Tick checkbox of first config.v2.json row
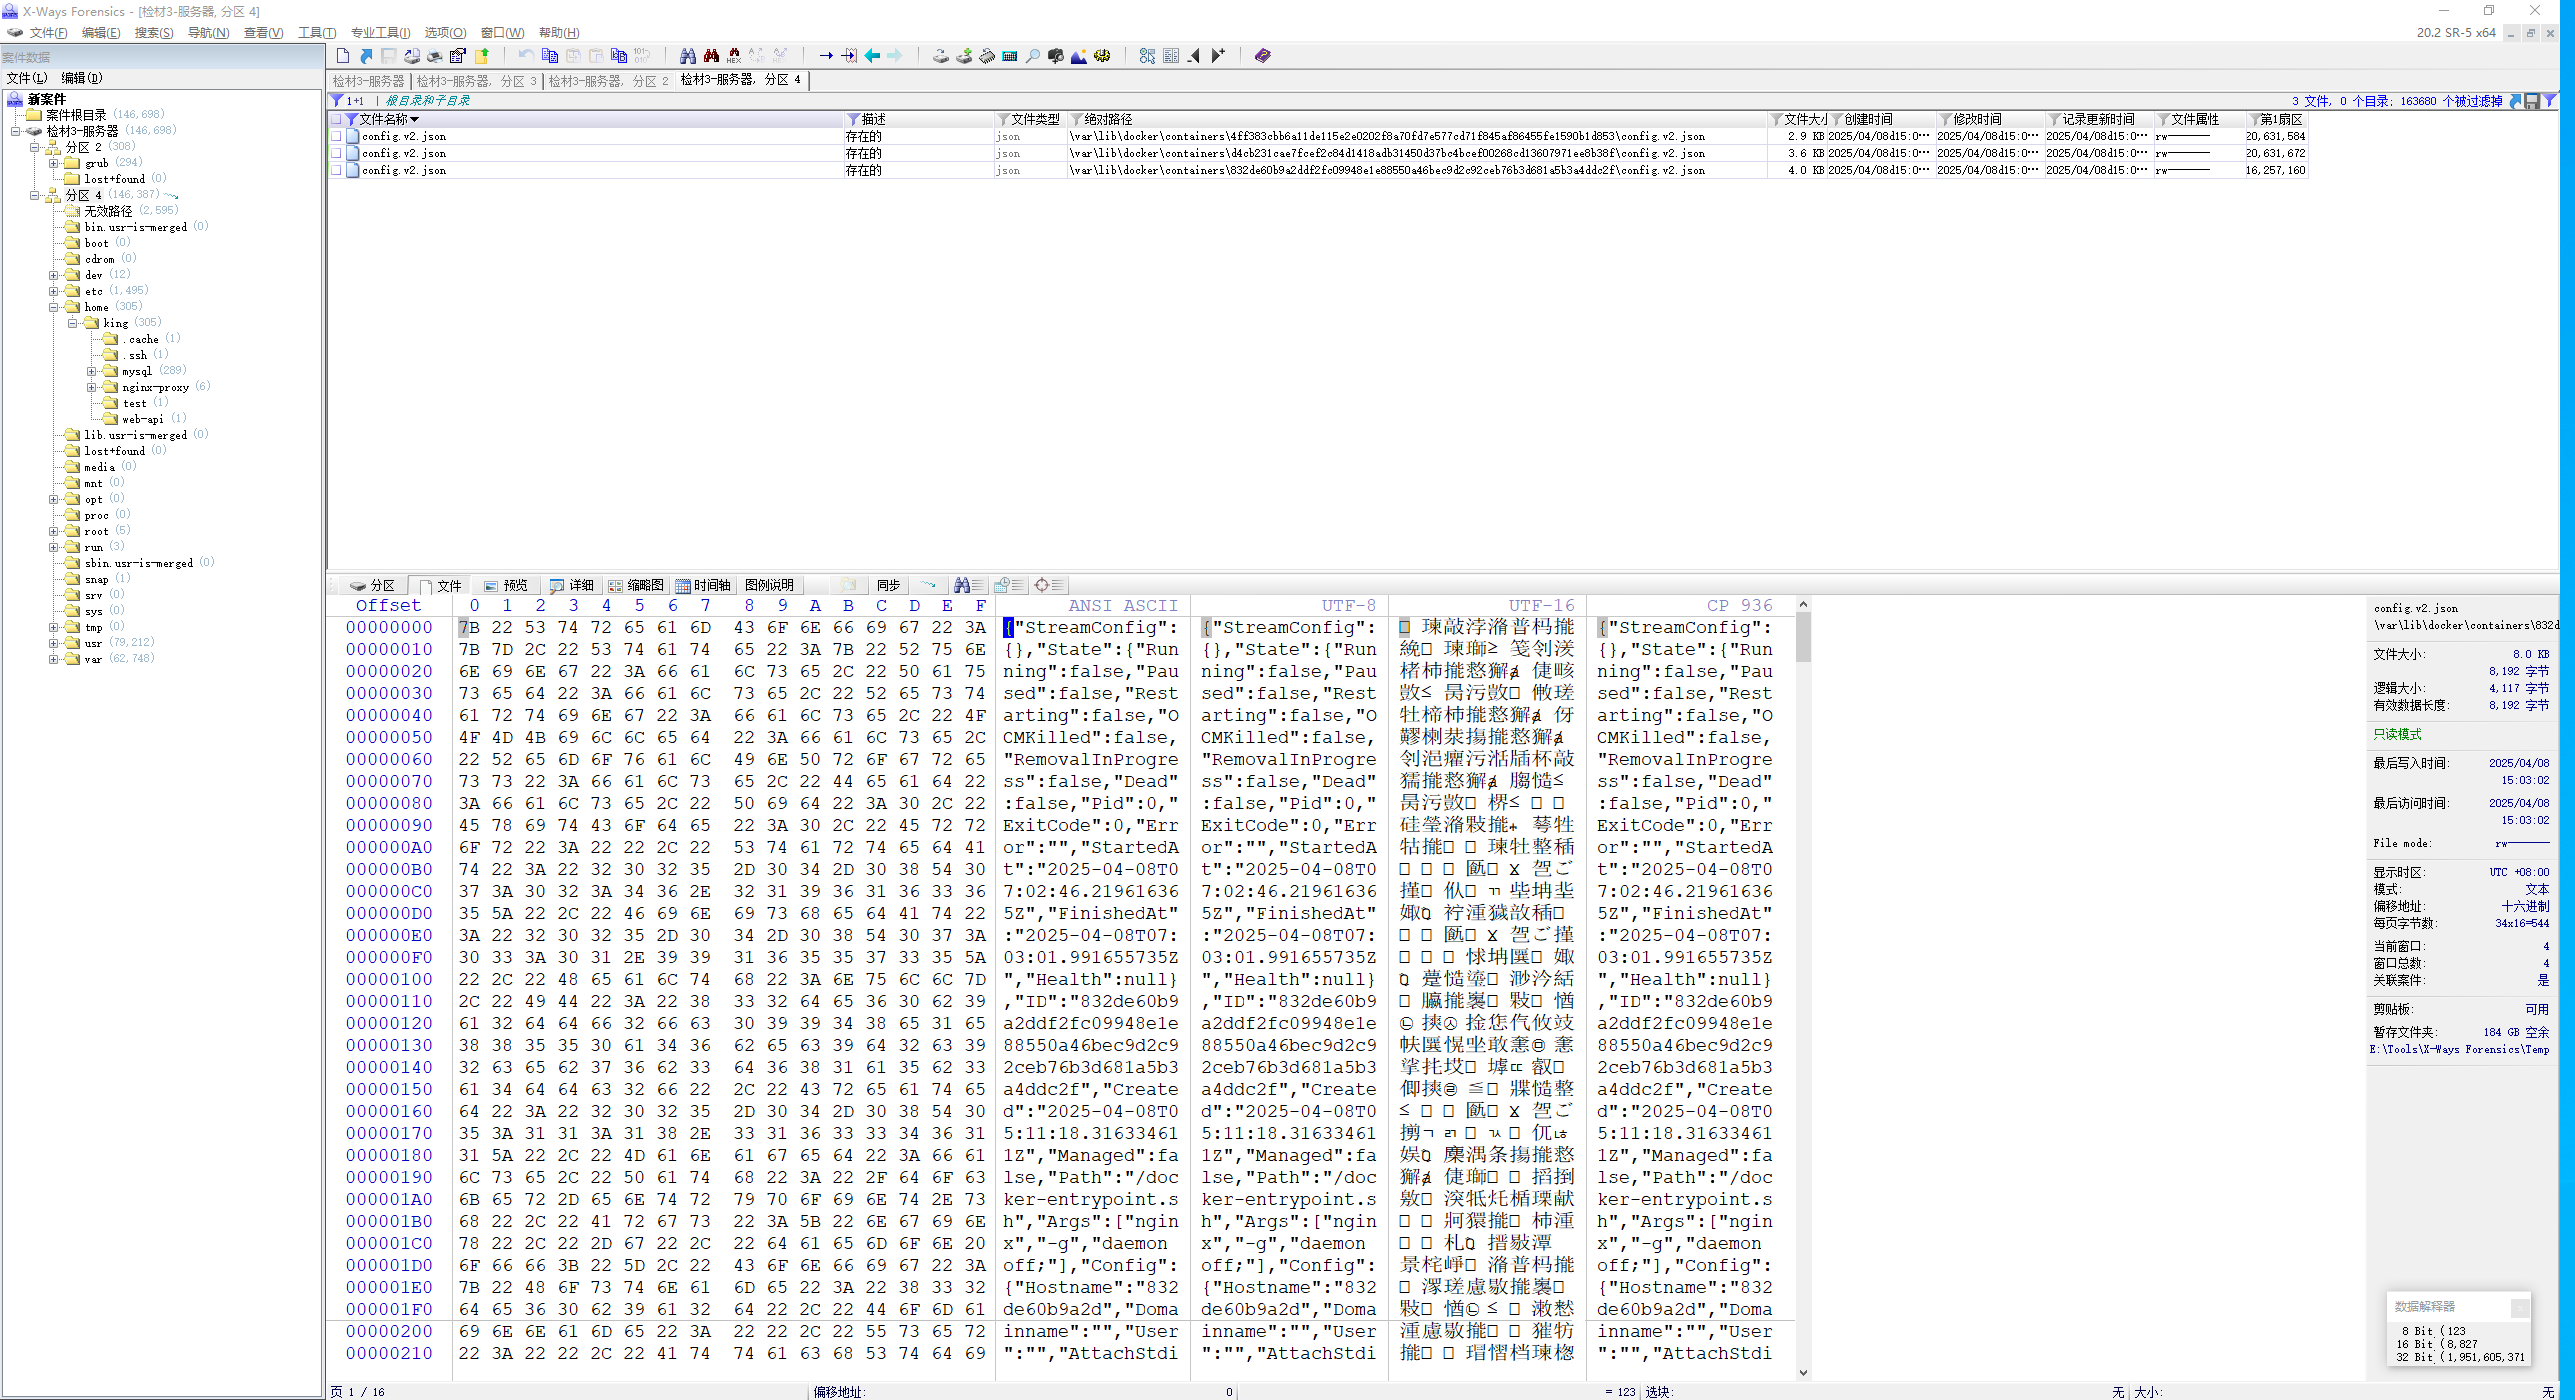Screen dimensions: 2575x1400 (x=336, y=136)
